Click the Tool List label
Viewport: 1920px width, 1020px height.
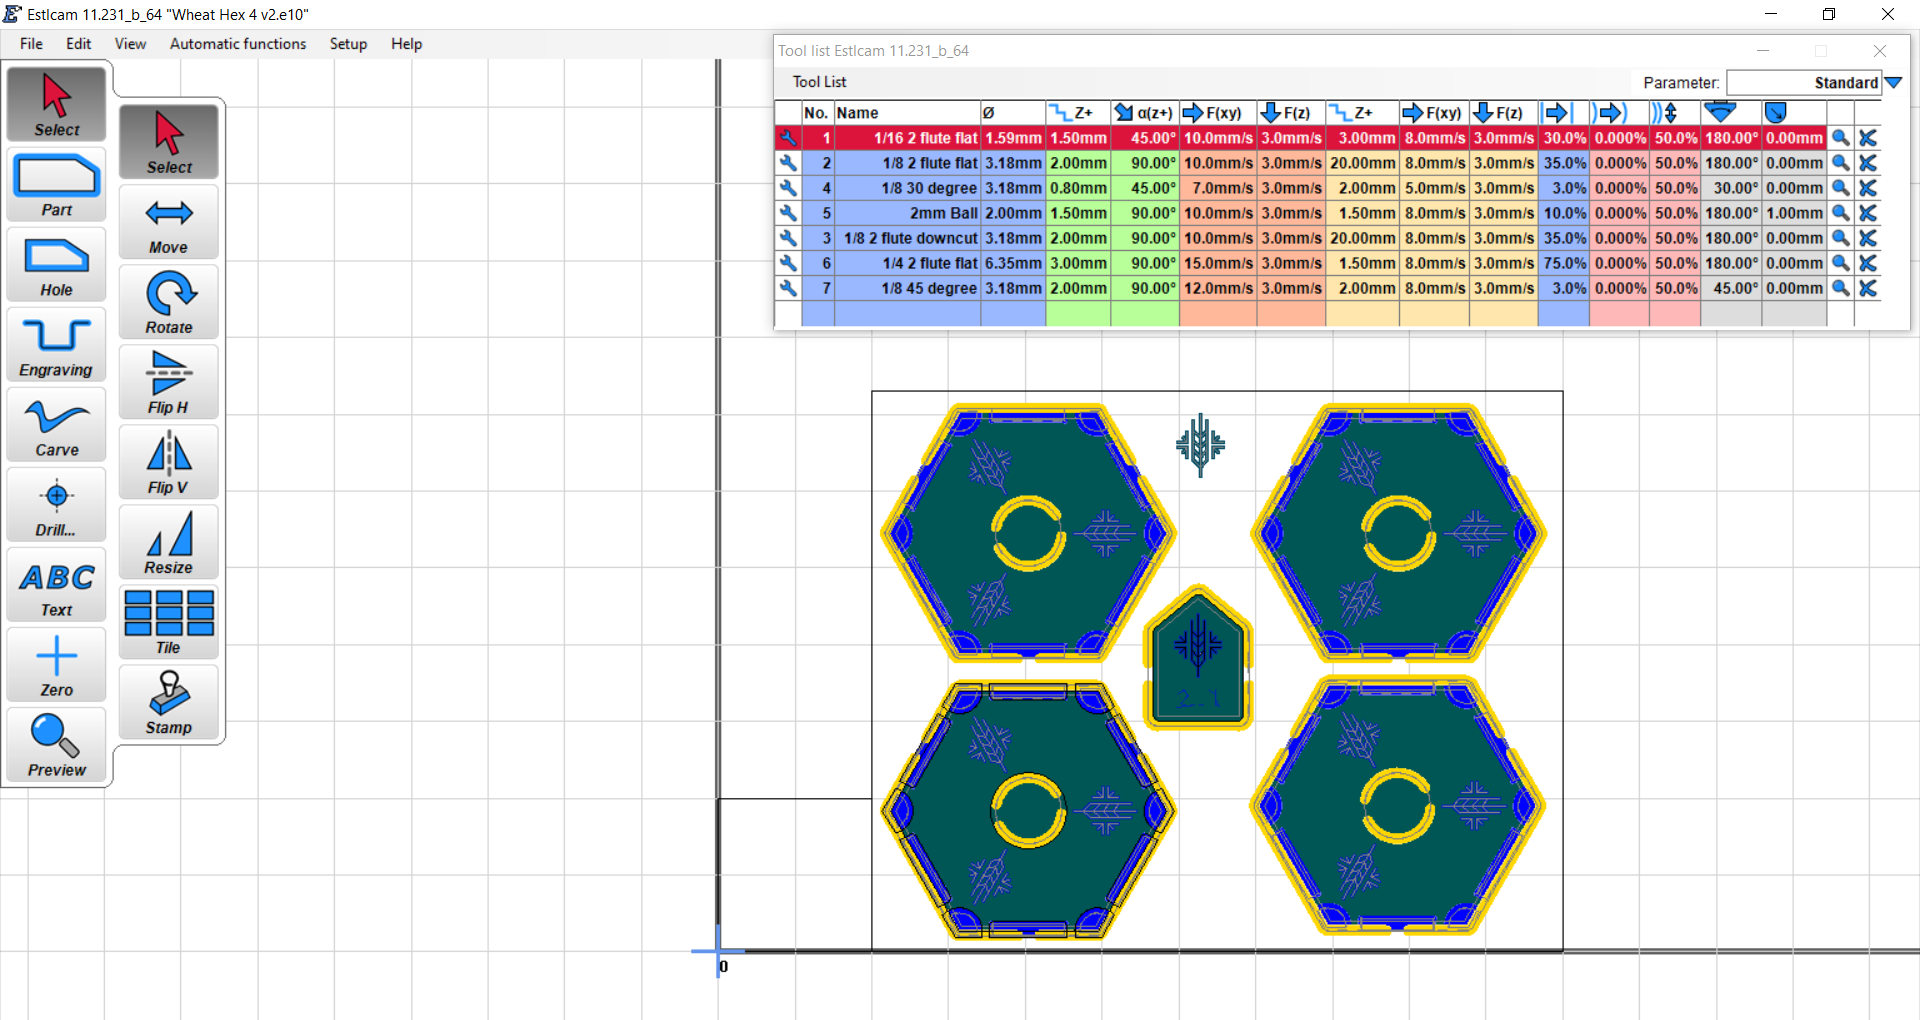pos(819,82)
